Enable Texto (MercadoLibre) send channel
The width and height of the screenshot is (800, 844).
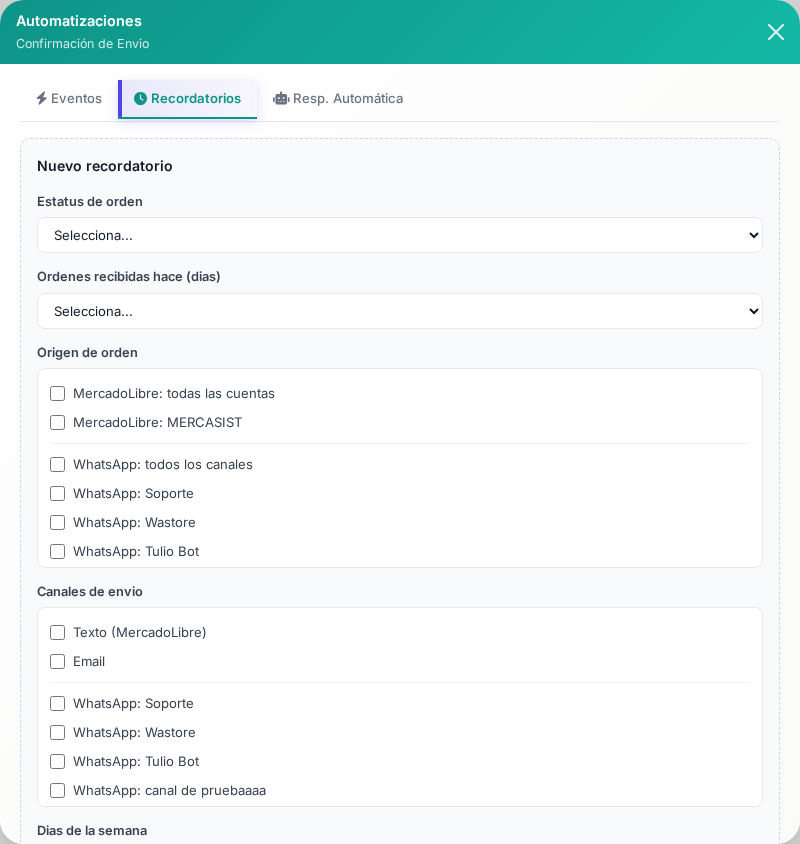58,633
